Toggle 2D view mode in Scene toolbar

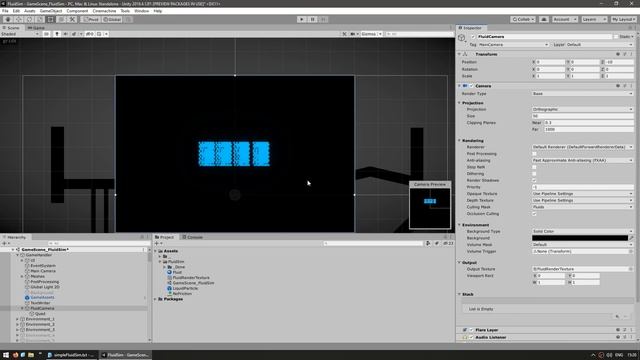[47, 34]
